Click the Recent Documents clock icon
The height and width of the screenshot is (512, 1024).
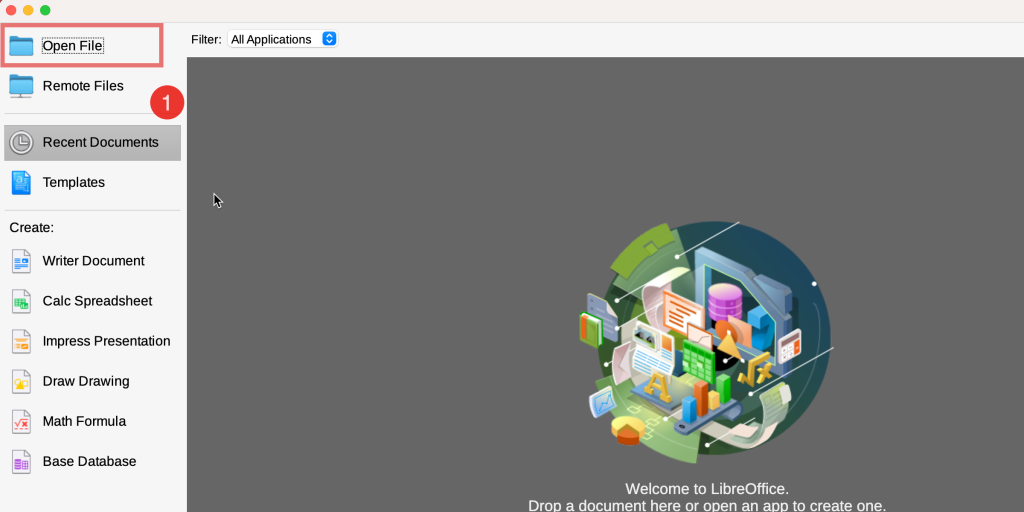tap(21, 142)
